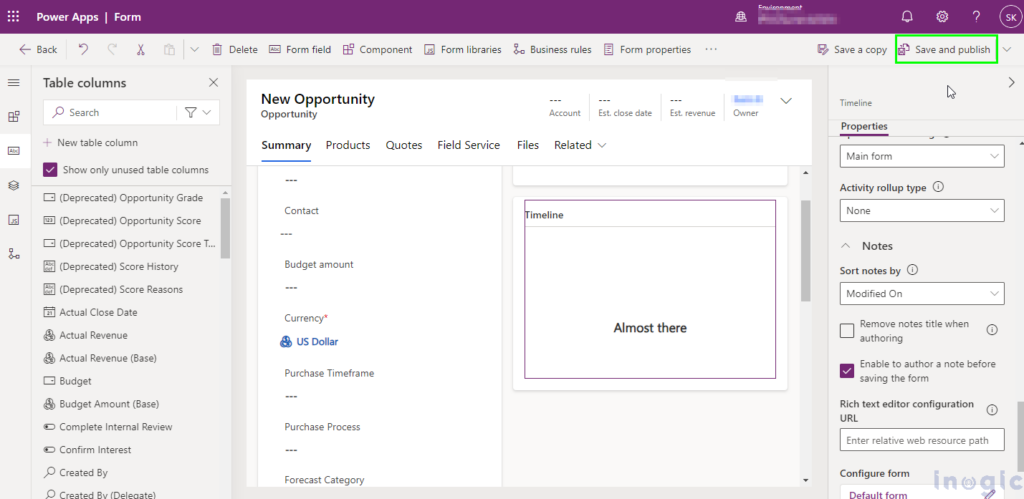Select Actual Close Date column
1024x499 pixels.
coord(91,312)
